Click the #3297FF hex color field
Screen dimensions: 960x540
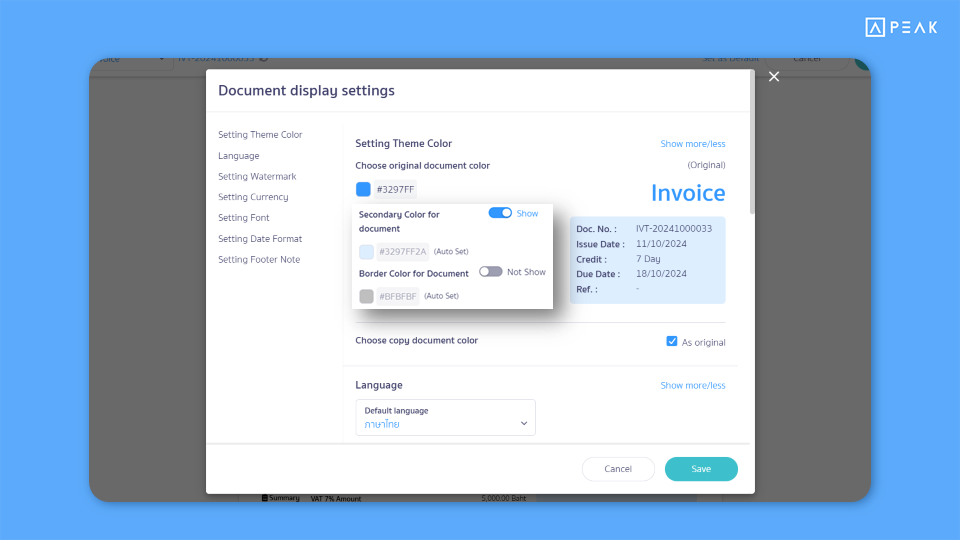(x=395, y=190)
